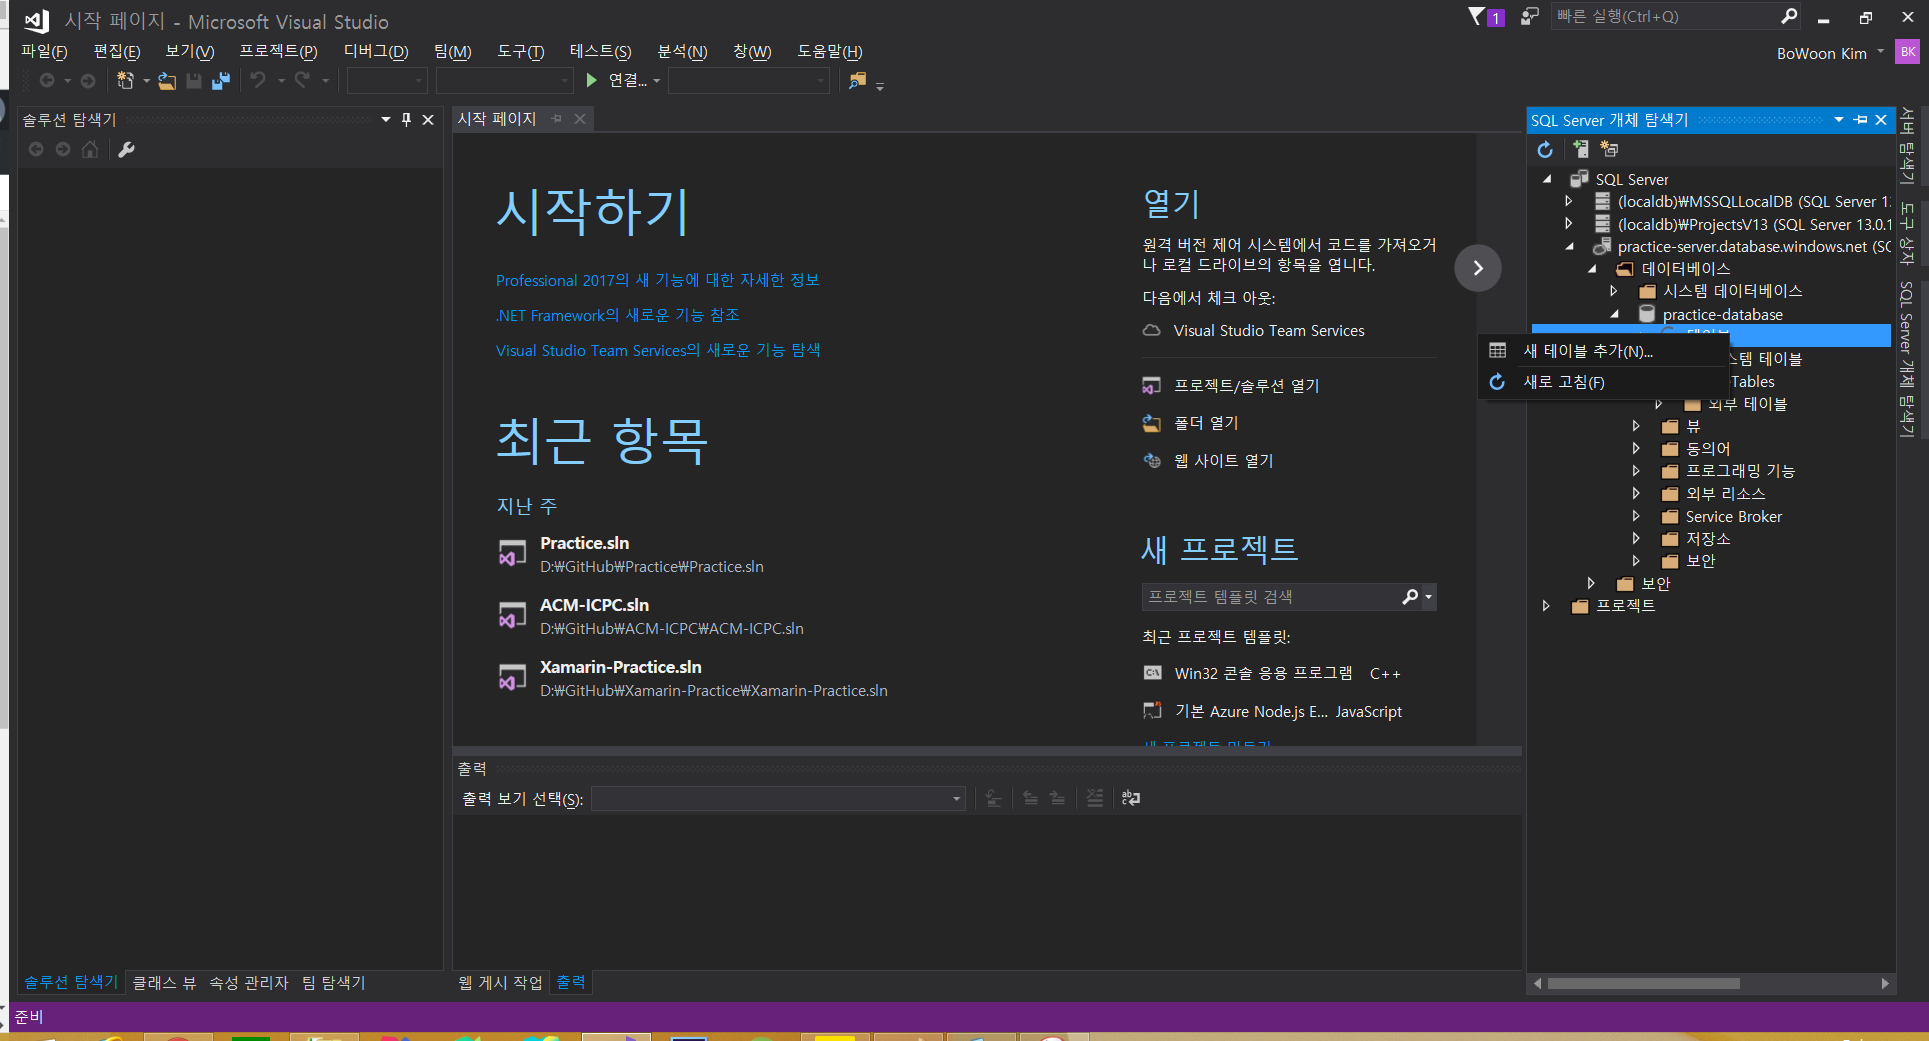Open Solution Explorer window options dropdown
The image size is (1929, 1041).
coord(386,120)
